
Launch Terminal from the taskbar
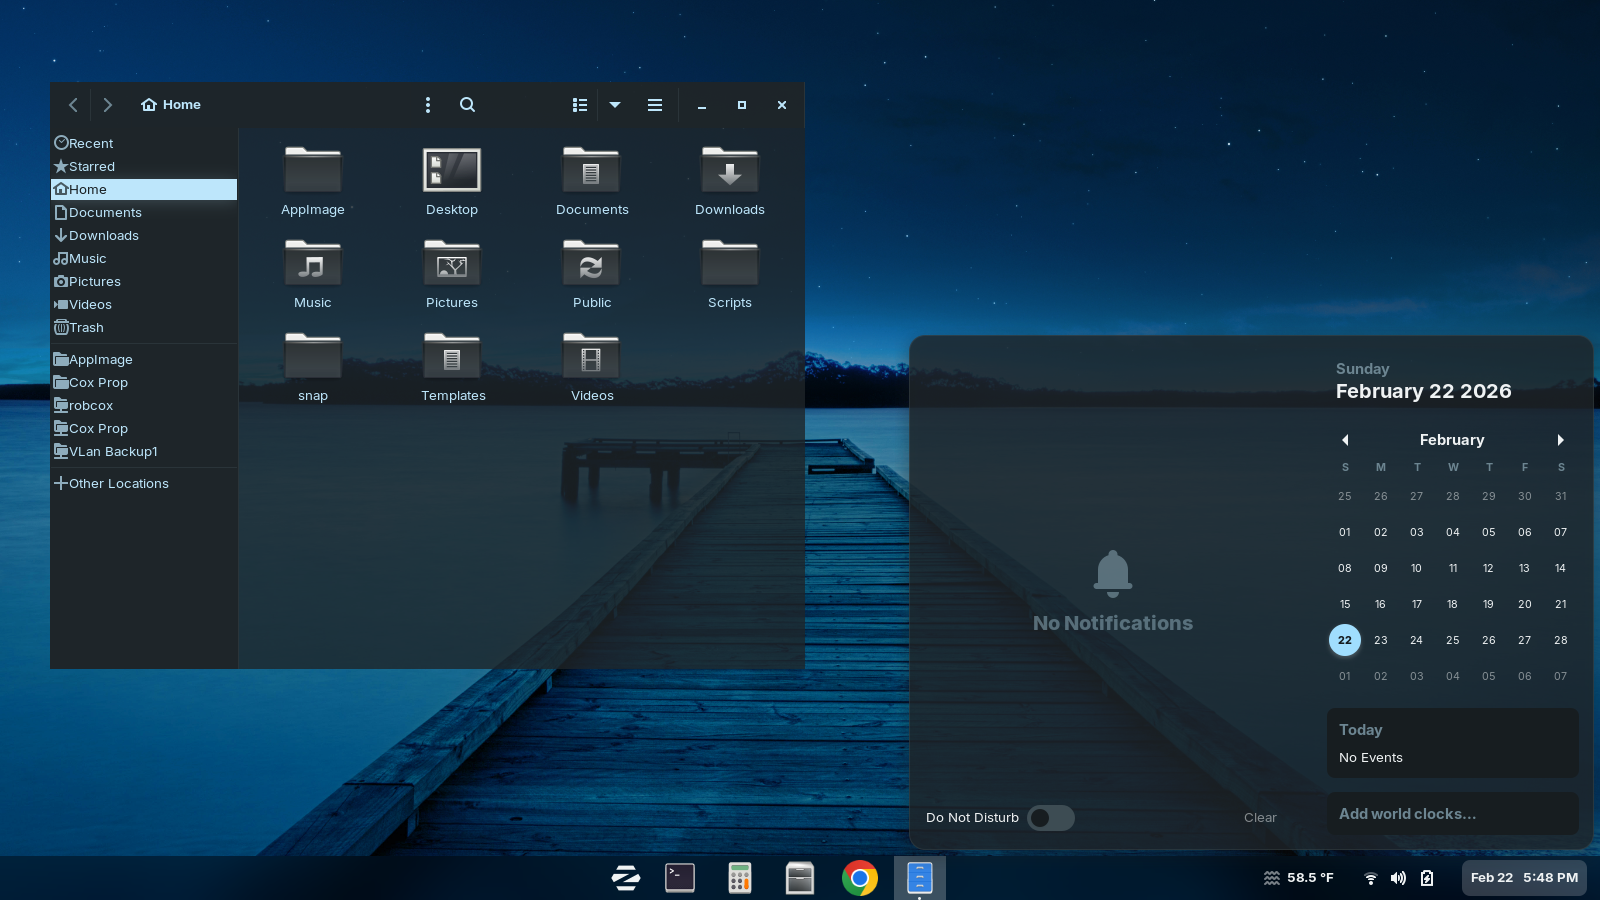[680, 878]
